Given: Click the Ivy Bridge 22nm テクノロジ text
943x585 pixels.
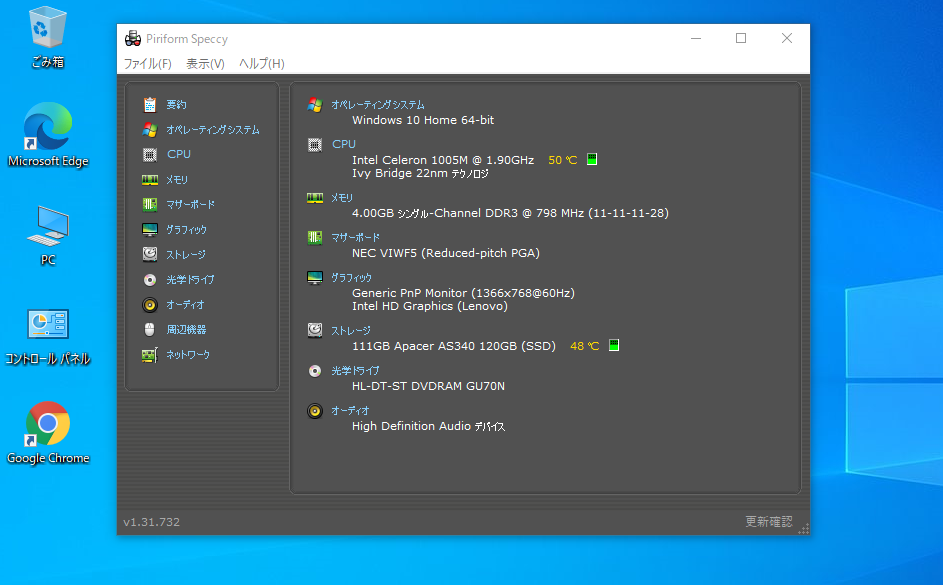Looking at the screenshot, I should (420, 173).
